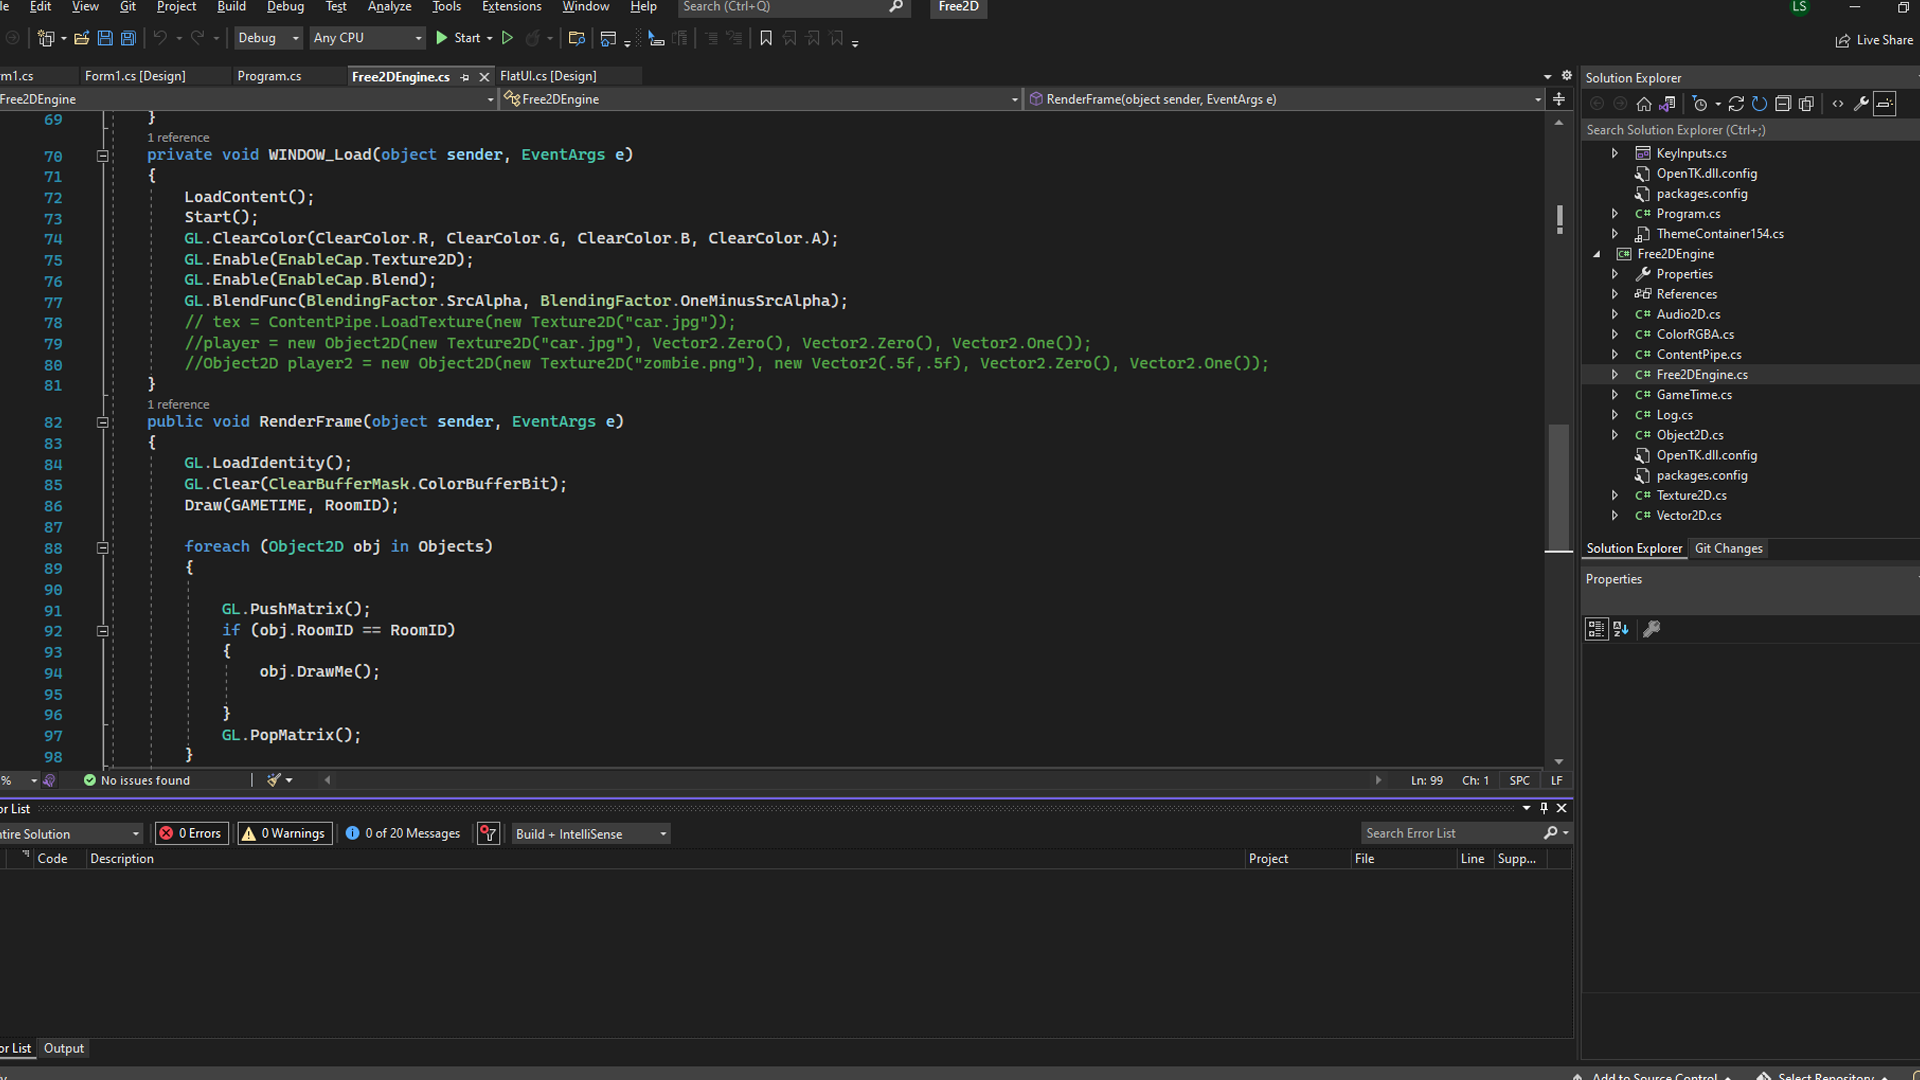This screenshot has height=1080, width=1920.
Task: Switch views icon in Solution Explorer
Action: (x=1667, y=104)
